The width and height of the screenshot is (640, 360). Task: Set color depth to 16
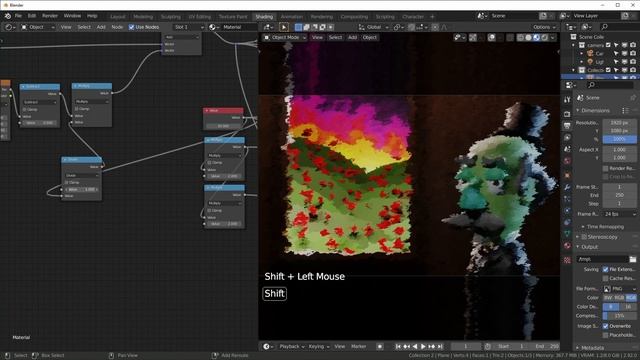(628, 307)
